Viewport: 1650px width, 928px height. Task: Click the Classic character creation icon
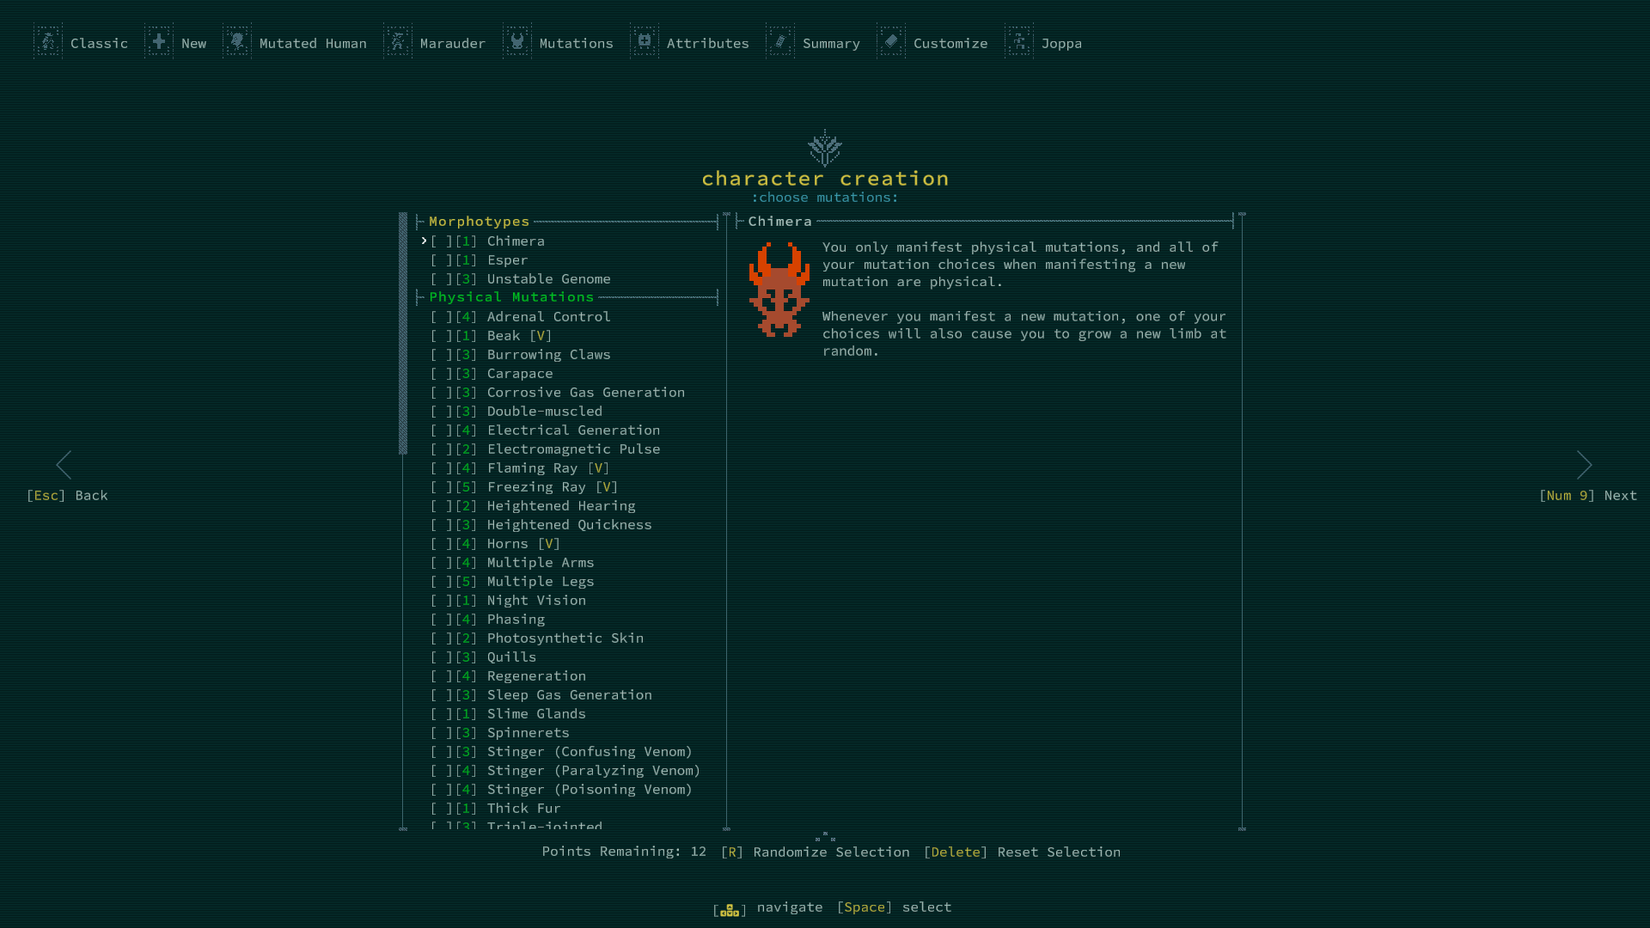point(48,41)
